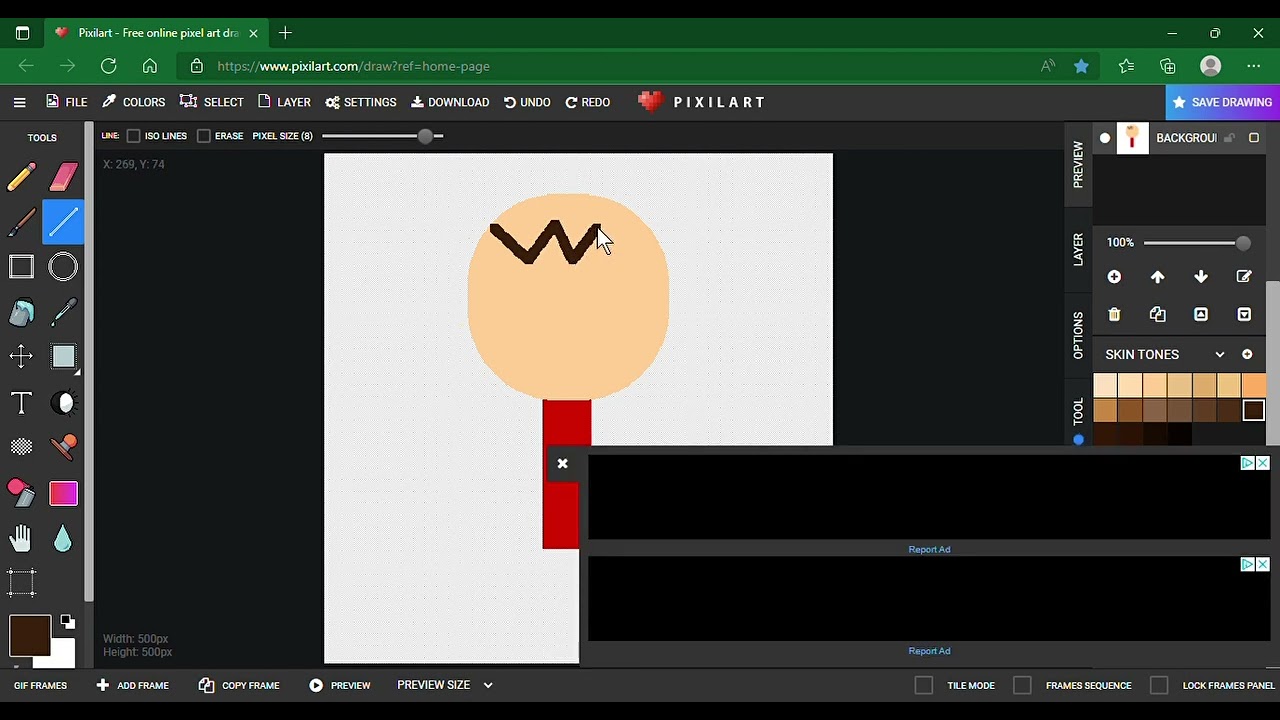Switch to the Options side tab
Screen dimensions: 1280x720
pos(1078,335)
